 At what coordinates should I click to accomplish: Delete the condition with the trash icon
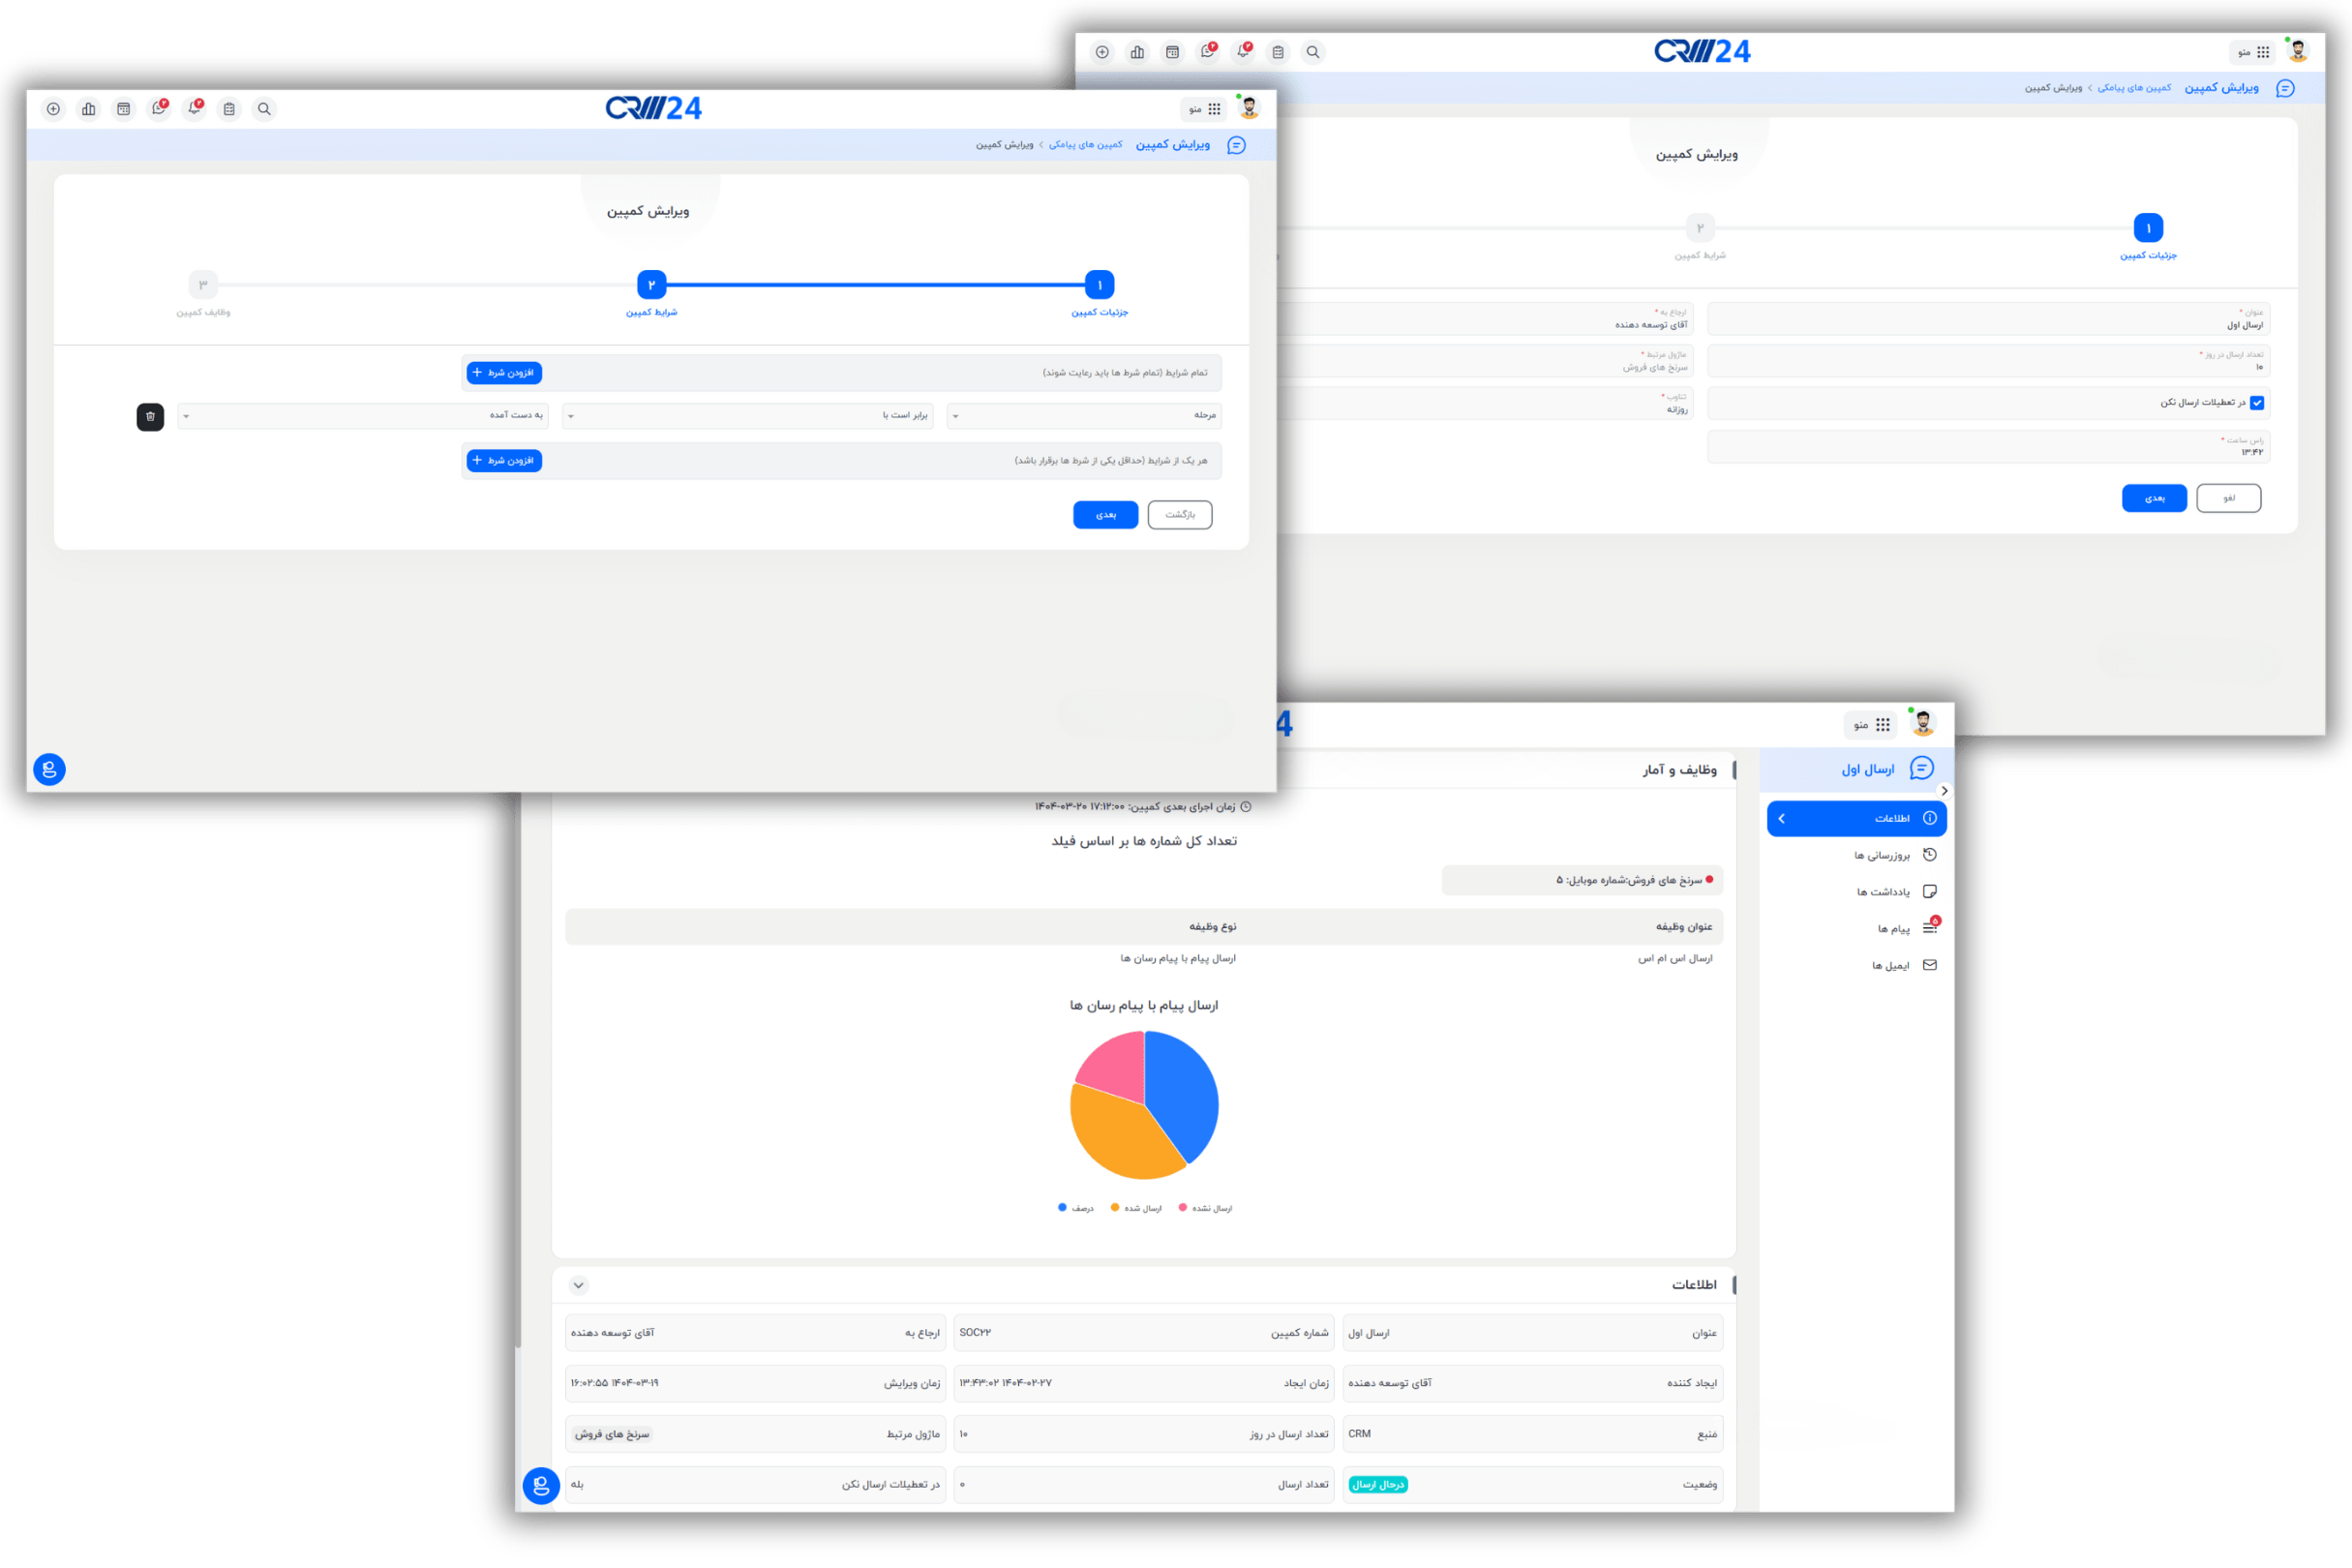[150, 416]
